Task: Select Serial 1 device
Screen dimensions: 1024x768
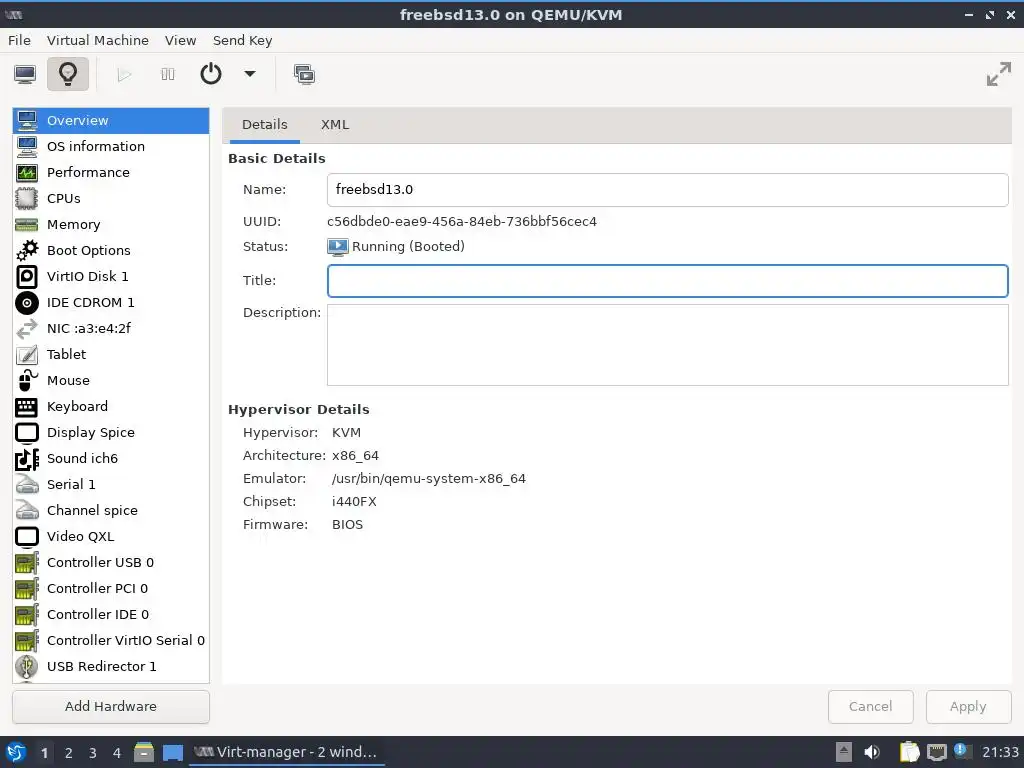Action: pyautogui.click(x=111, y=485)
